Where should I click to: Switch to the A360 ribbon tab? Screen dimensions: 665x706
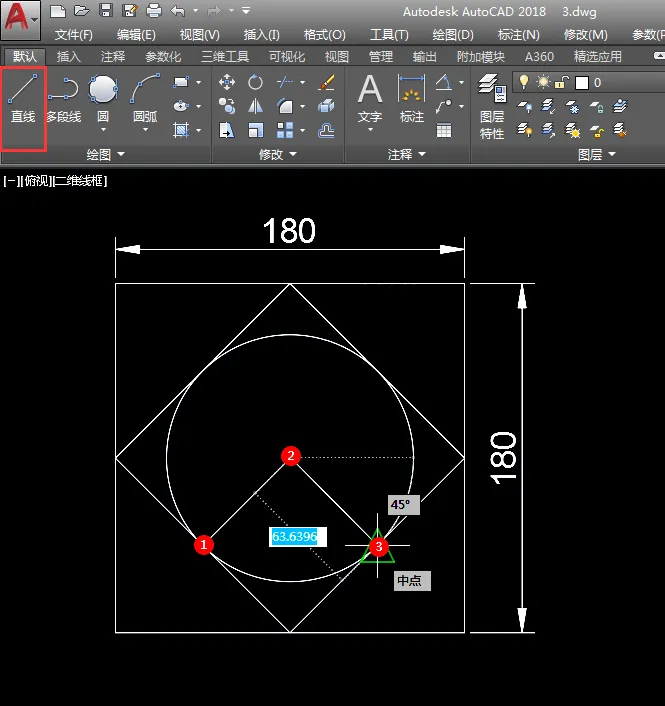click(x=539, y=57)
